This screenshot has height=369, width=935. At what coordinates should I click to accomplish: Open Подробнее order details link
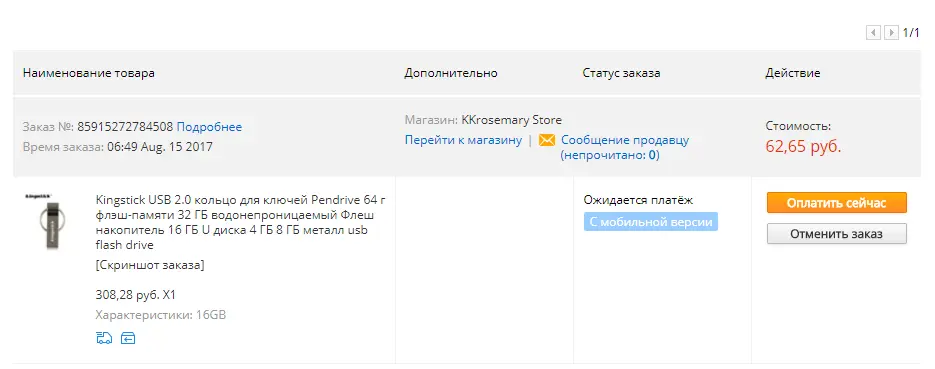[x=209, y=127]
